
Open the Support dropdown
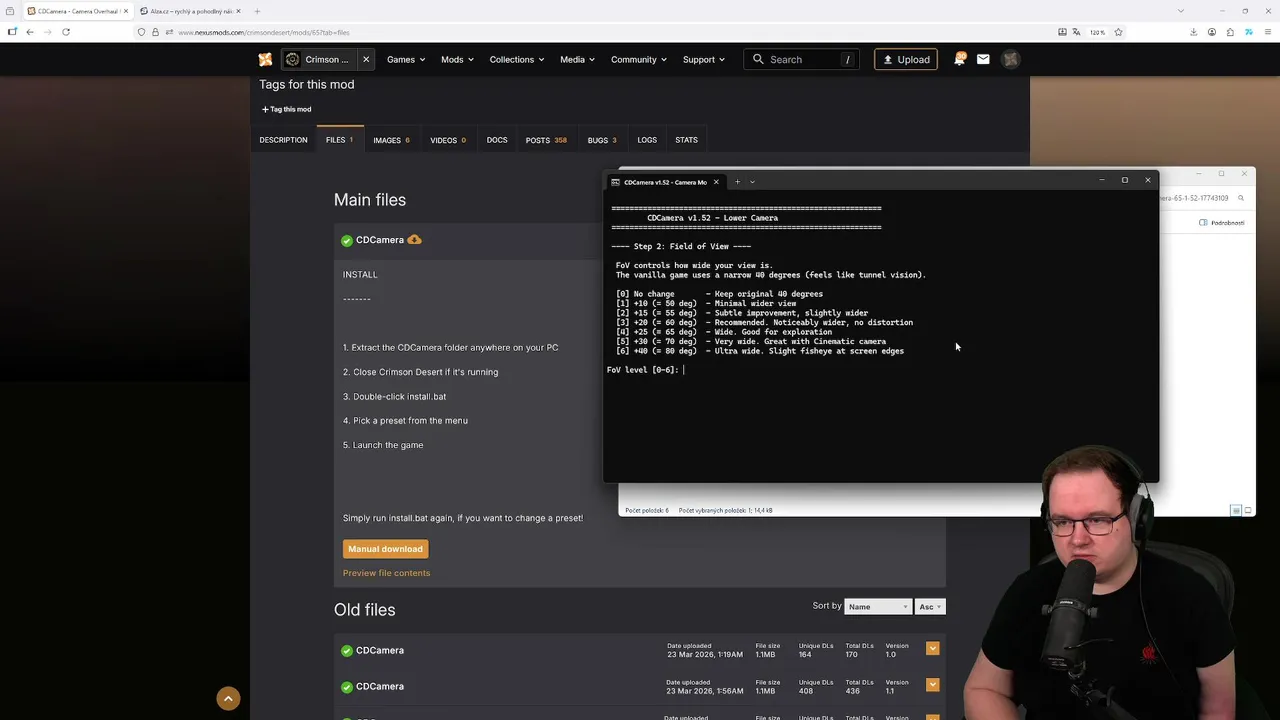pos(704,59)
